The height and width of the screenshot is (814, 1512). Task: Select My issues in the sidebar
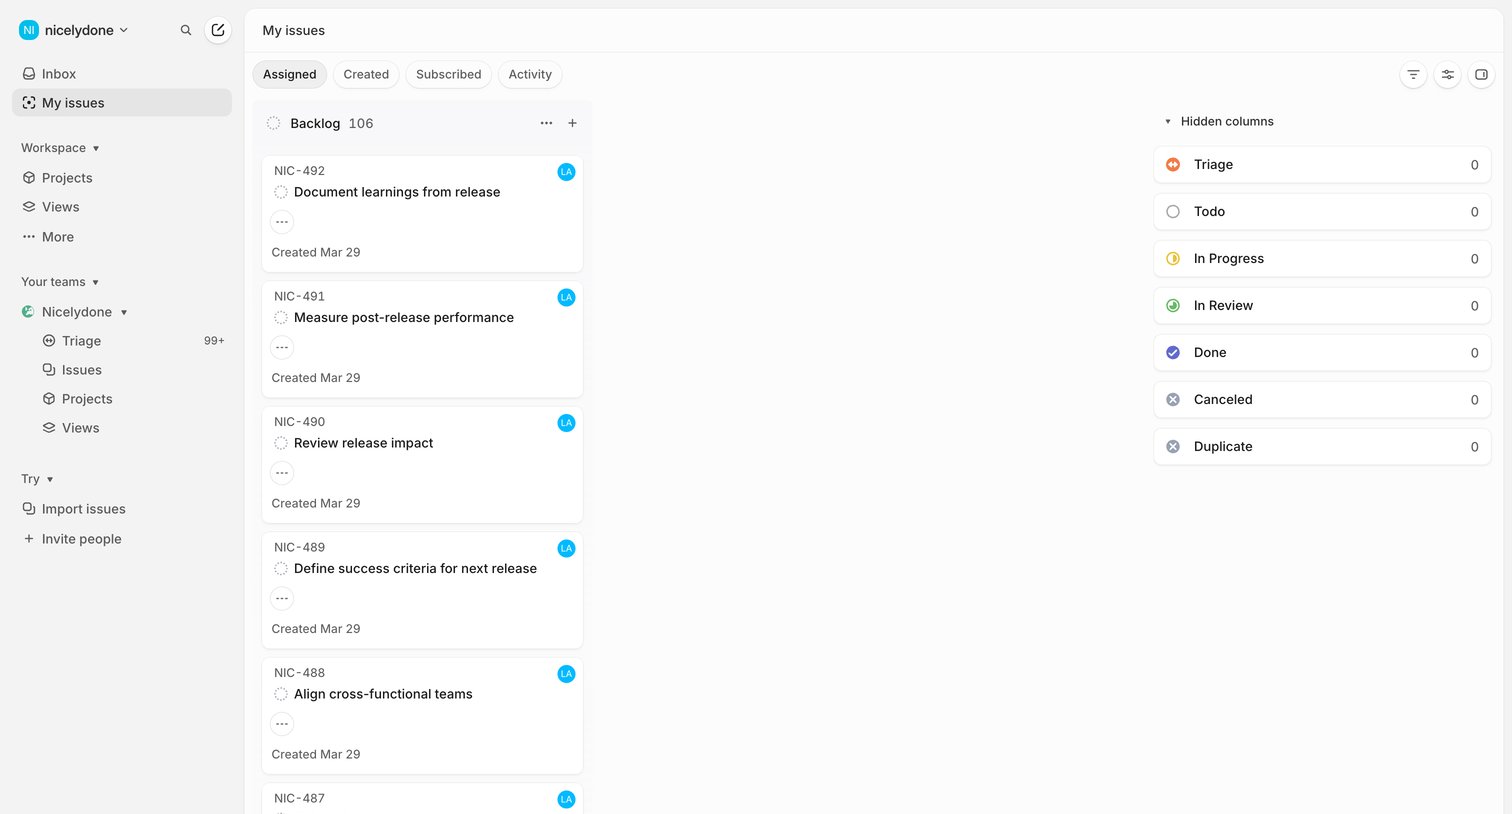[122, 103]
